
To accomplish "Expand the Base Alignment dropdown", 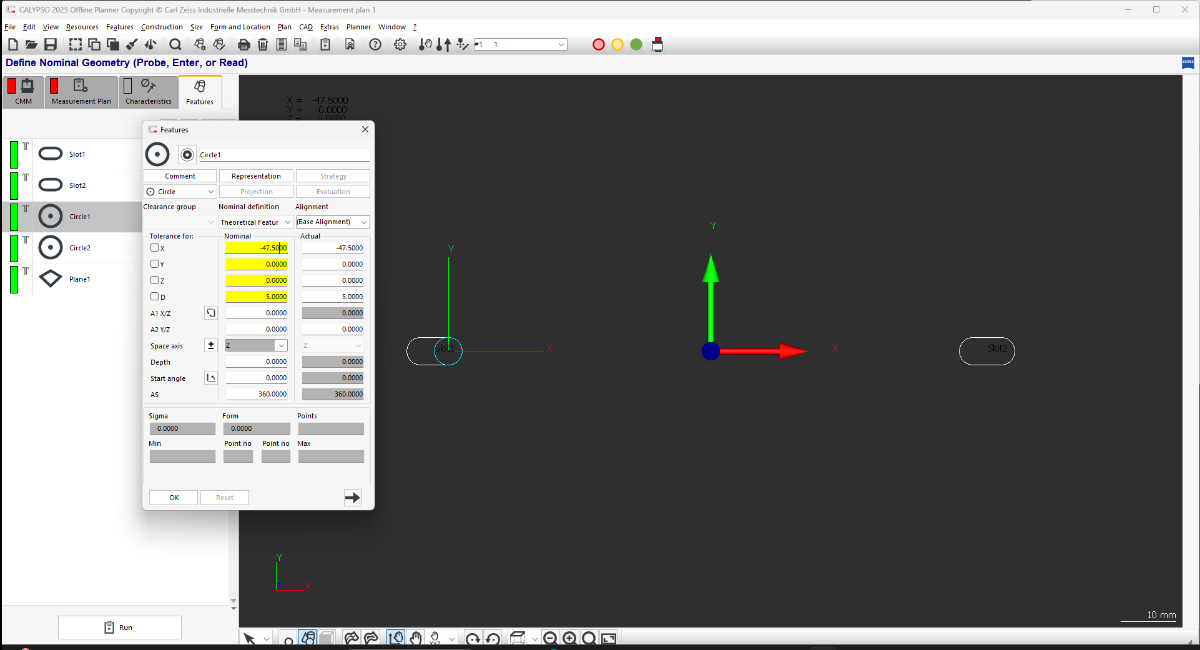I will (332, 222).
